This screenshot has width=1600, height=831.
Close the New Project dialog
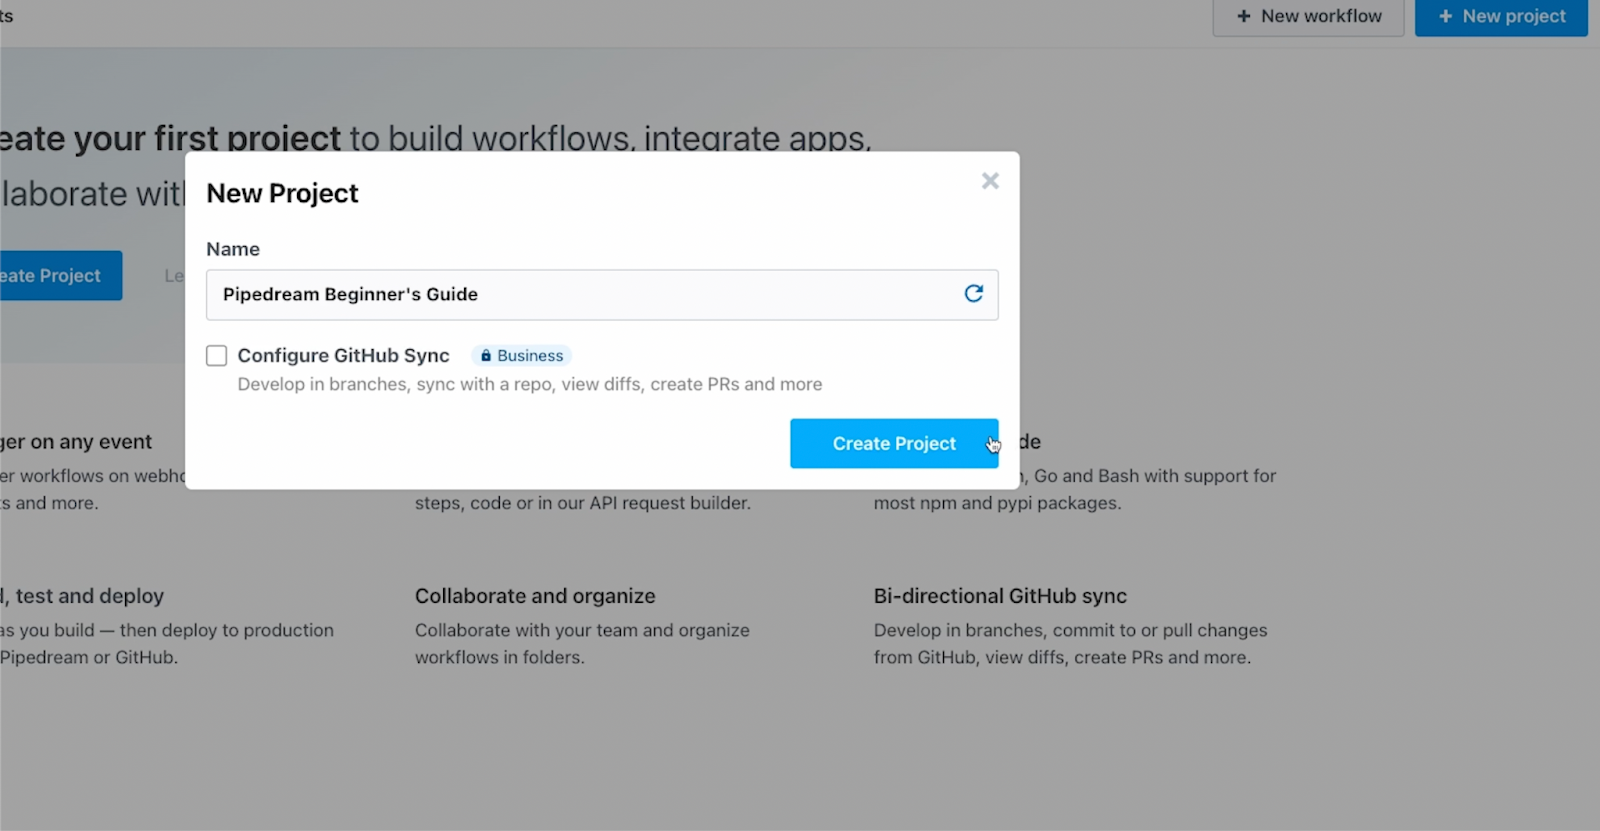pyautogui.click(x=990, y=181)
